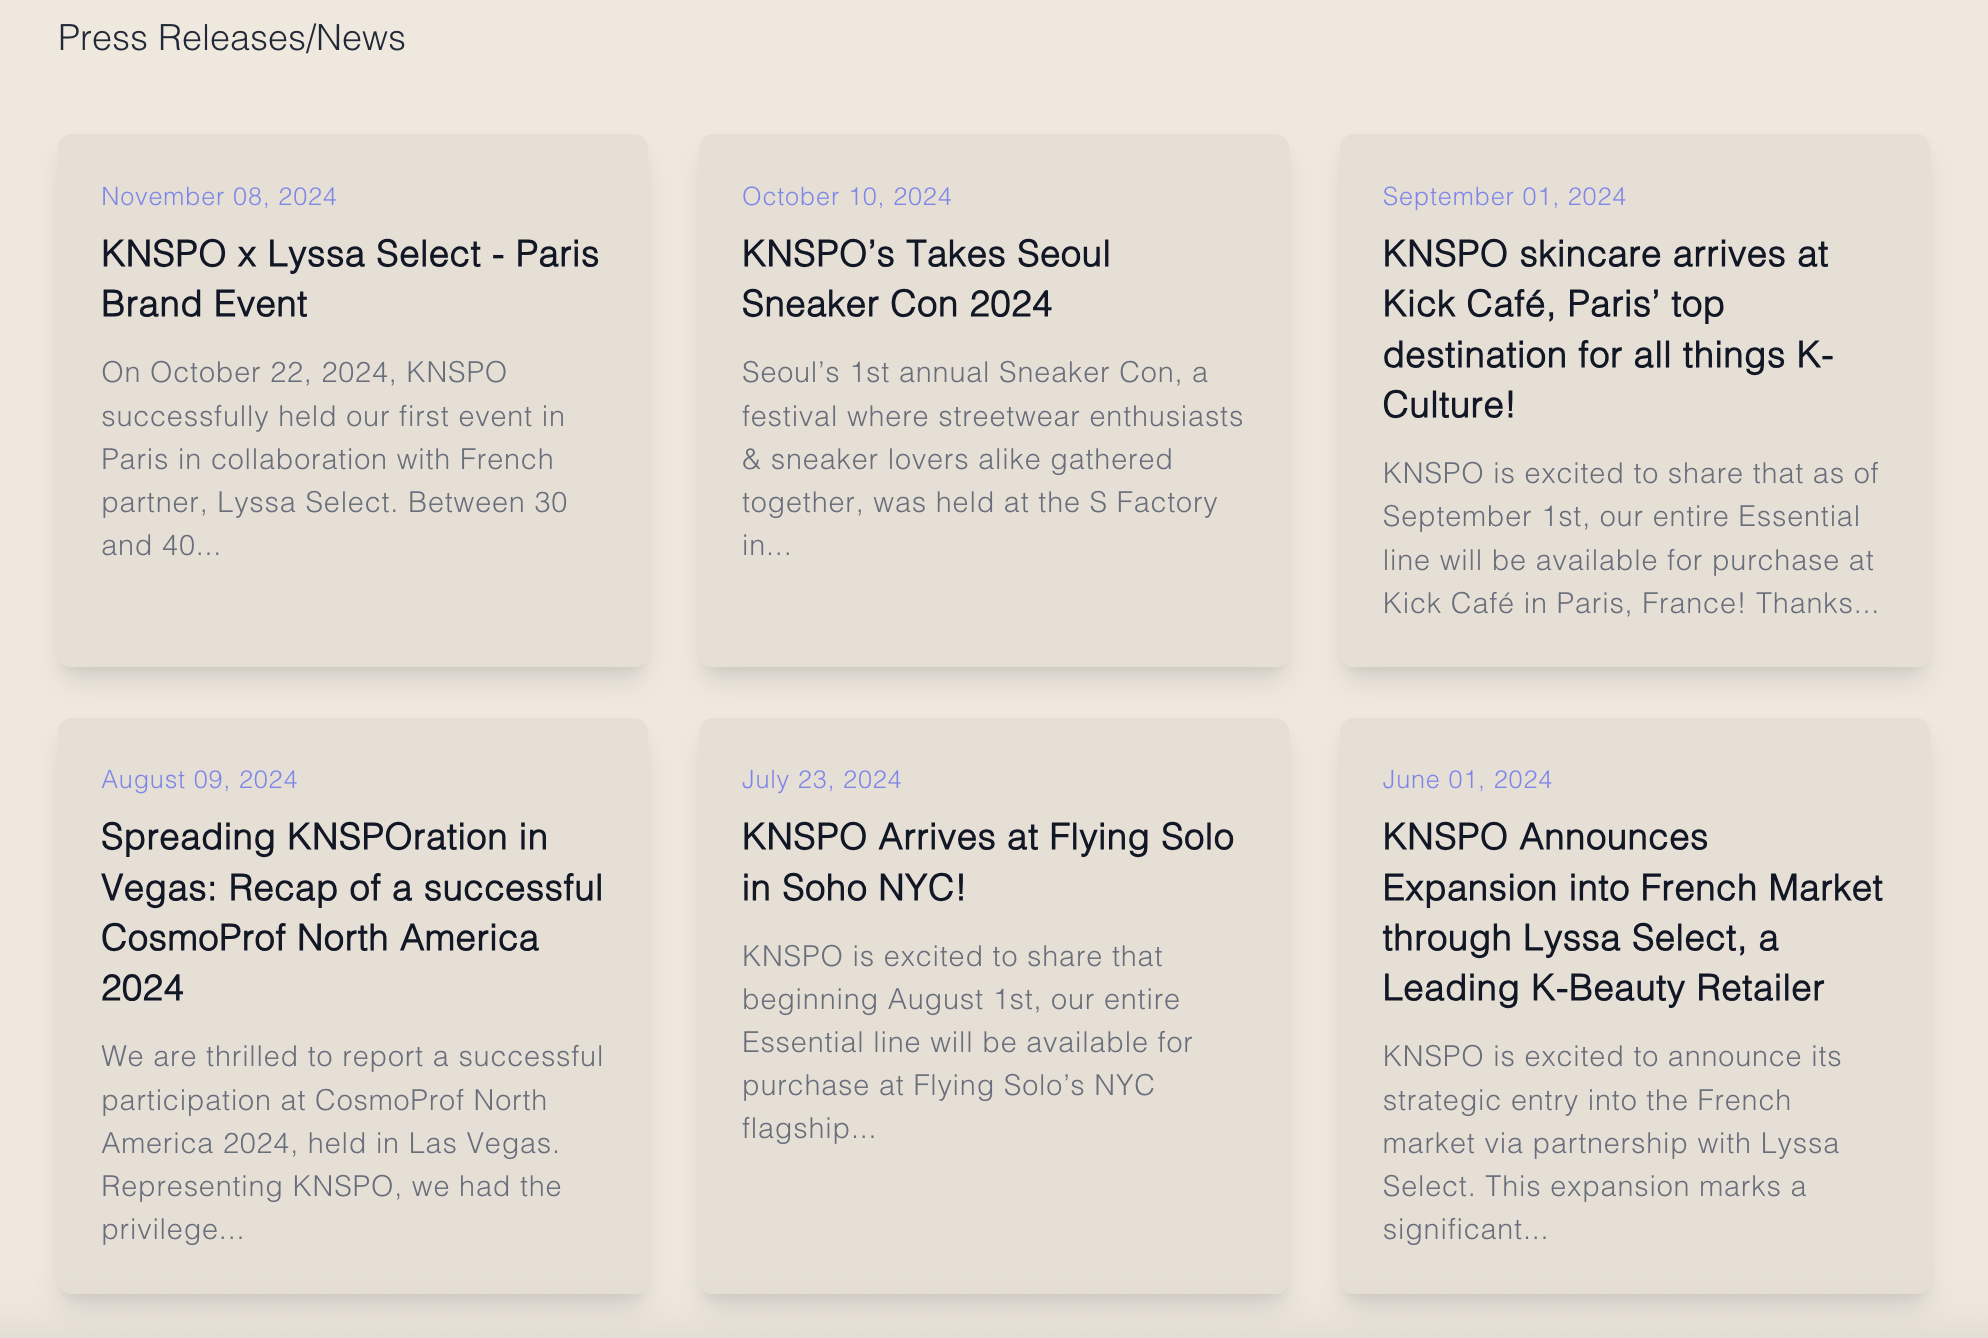The height and width of the screenshot is (1338, 1988).
Task: Open the CosmoProf North America recap headline
Action: tap(351, 912)
